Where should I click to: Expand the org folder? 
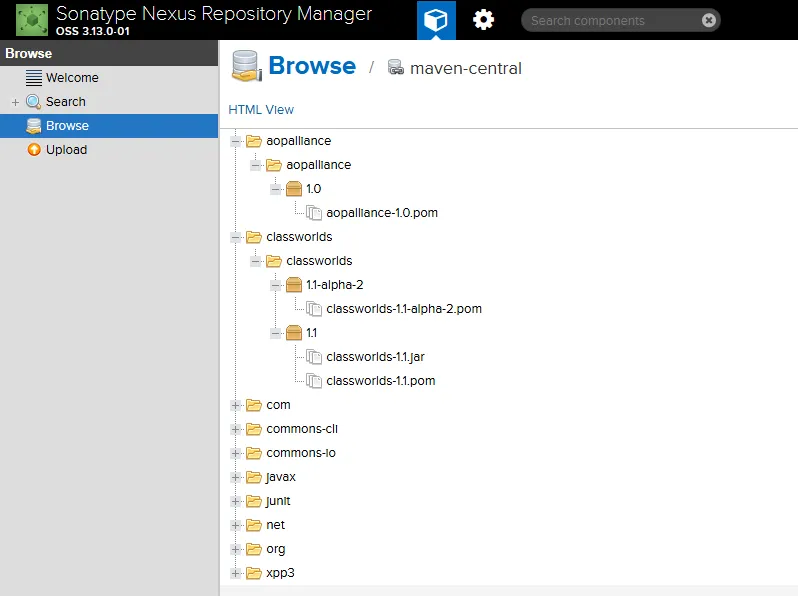[x=236, y=549]
